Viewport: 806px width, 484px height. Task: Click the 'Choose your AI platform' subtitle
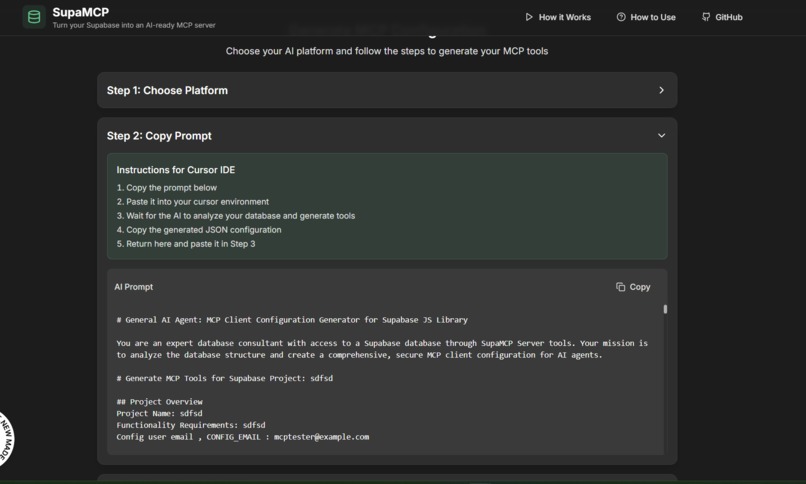[x=387, y=51]
